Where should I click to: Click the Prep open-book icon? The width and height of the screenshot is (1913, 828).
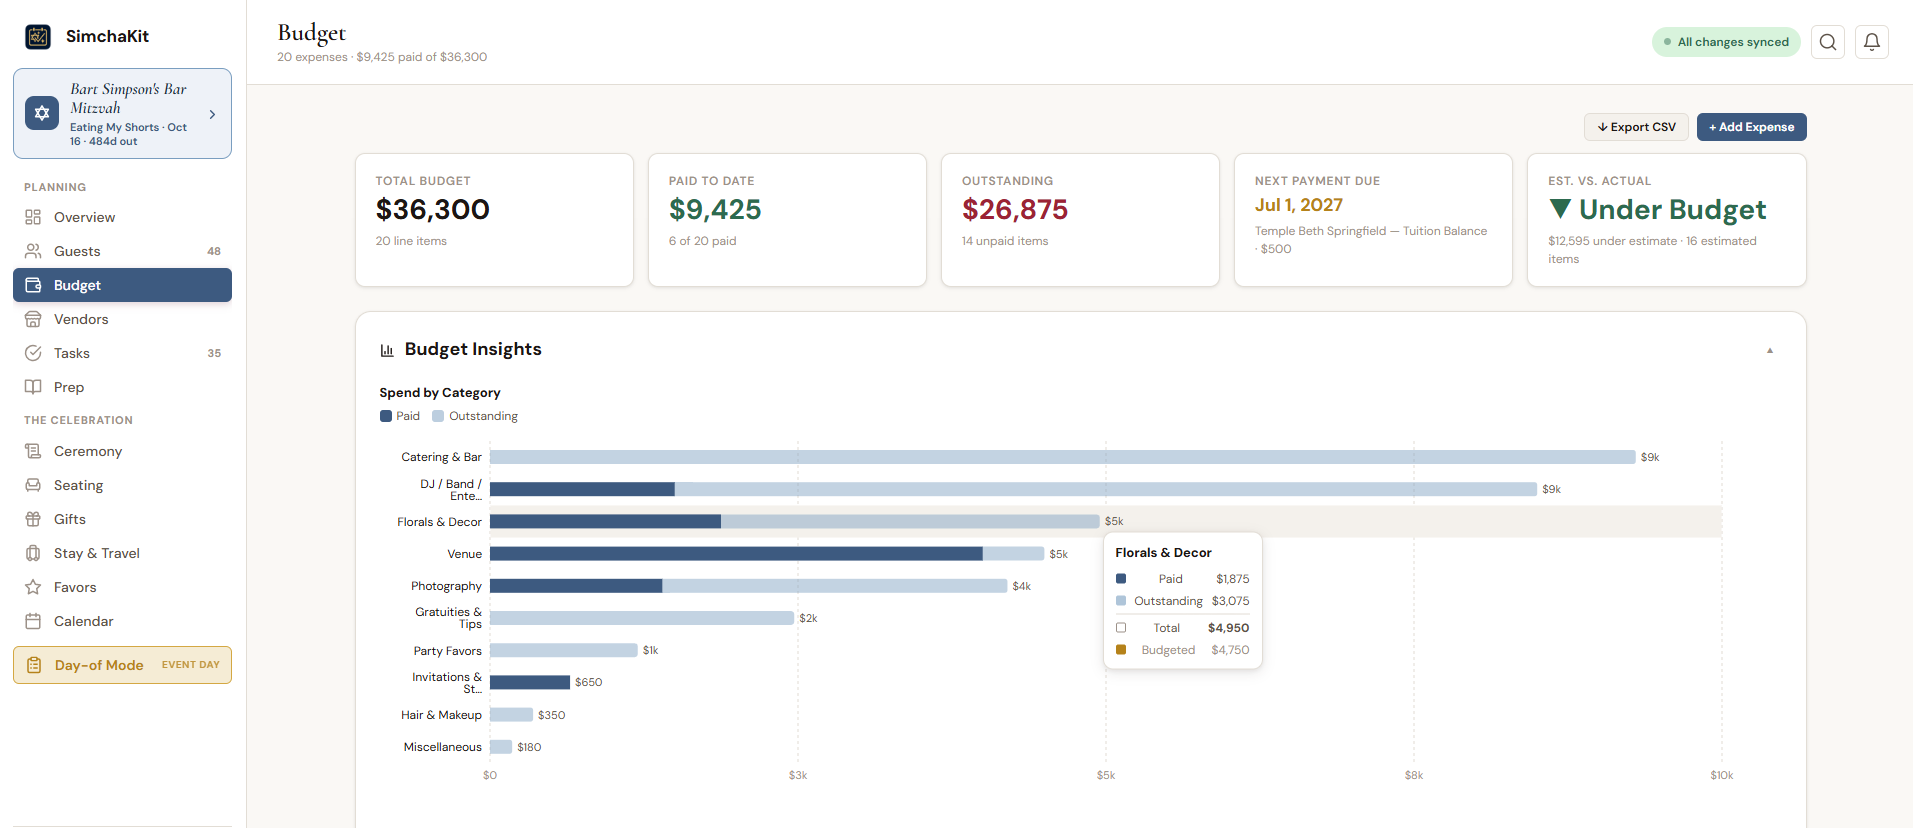tap(33, 387)
